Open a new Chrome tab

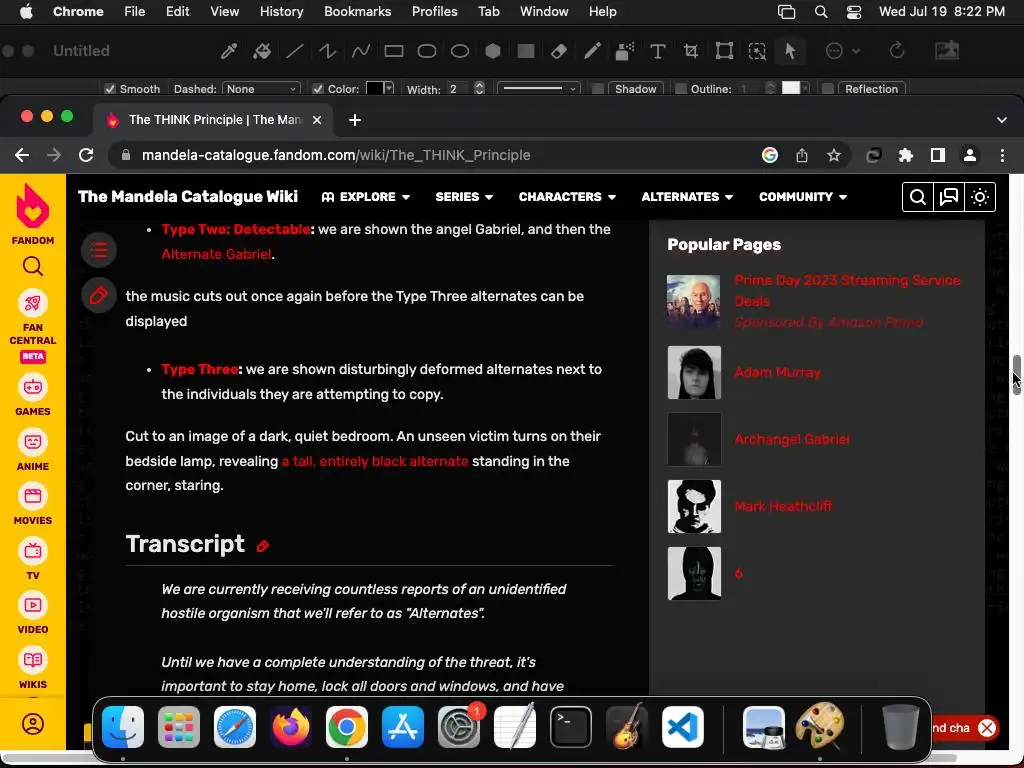(355, 120)
